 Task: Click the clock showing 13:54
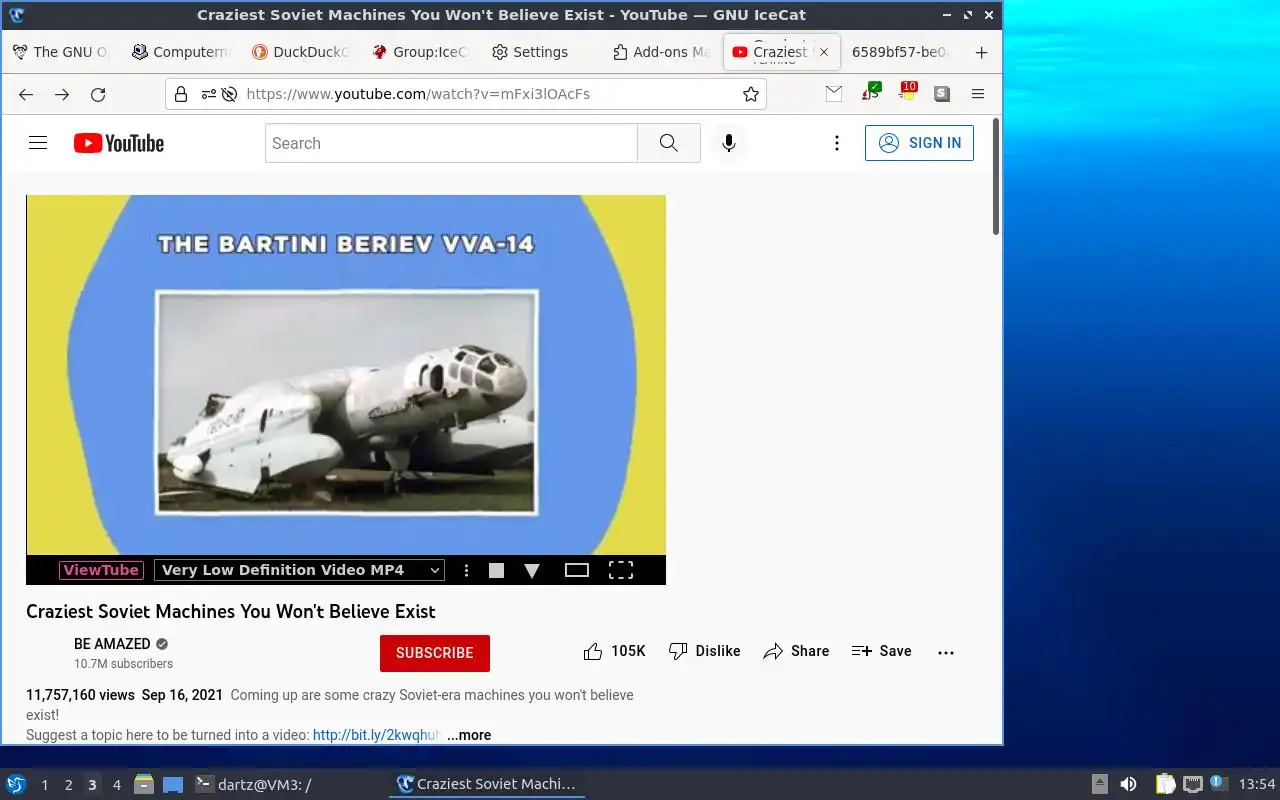tap(1257, 784)
